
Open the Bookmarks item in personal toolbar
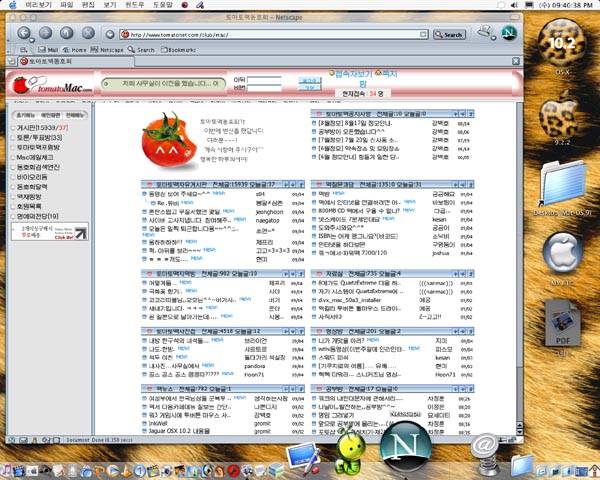click(184, 48)
